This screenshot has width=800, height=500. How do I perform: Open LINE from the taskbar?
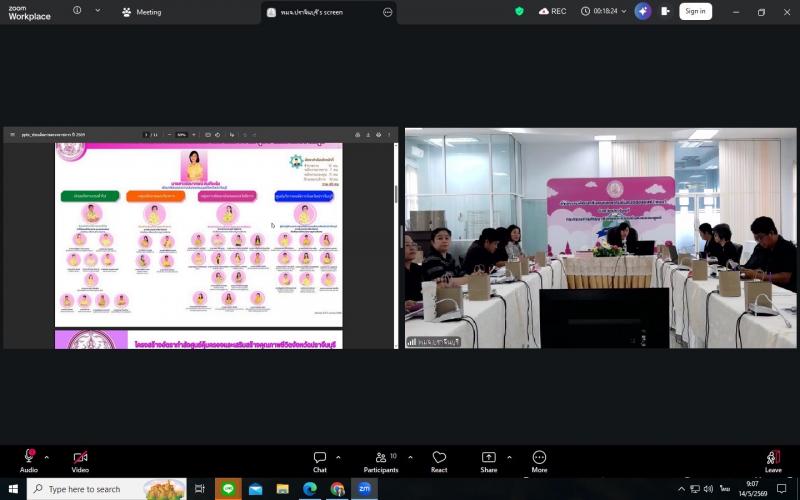(228, 489)
